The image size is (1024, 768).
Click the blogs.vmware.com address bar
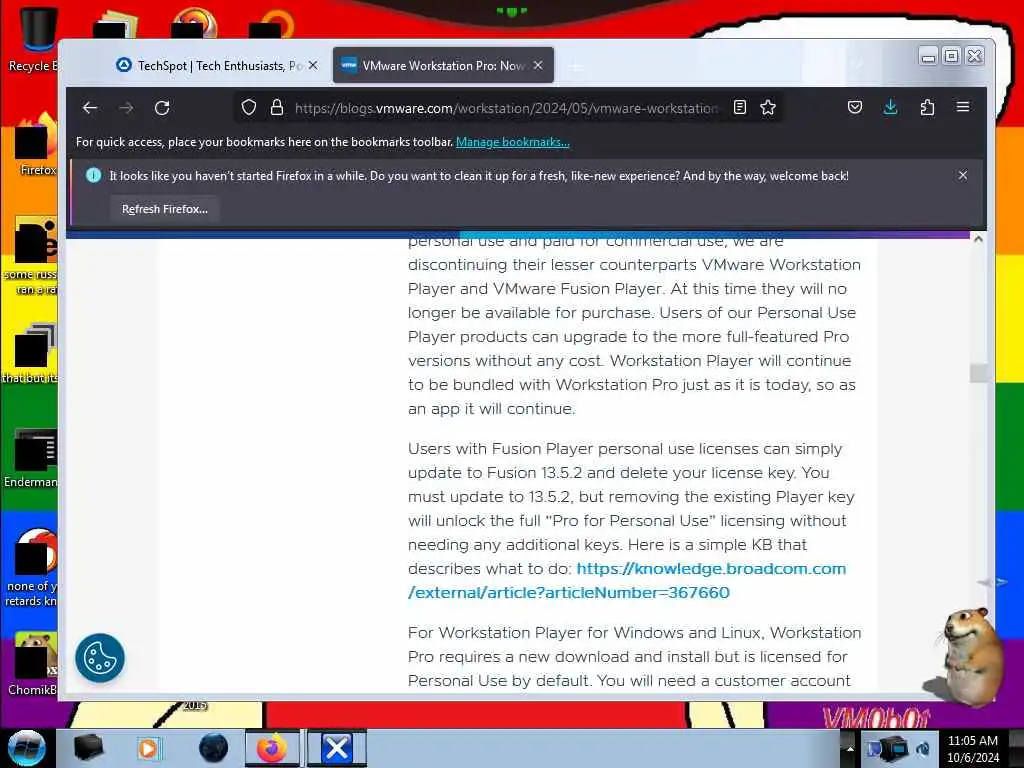(506, 108)
